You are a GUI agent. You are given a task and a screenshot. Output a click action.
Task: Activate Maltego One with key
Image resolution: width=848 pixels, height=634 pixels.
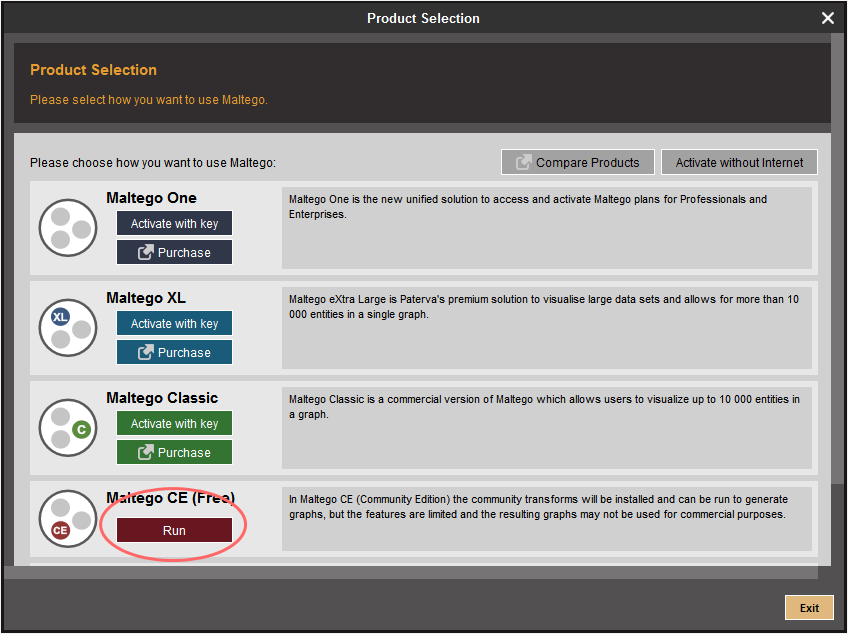point(174,223)
